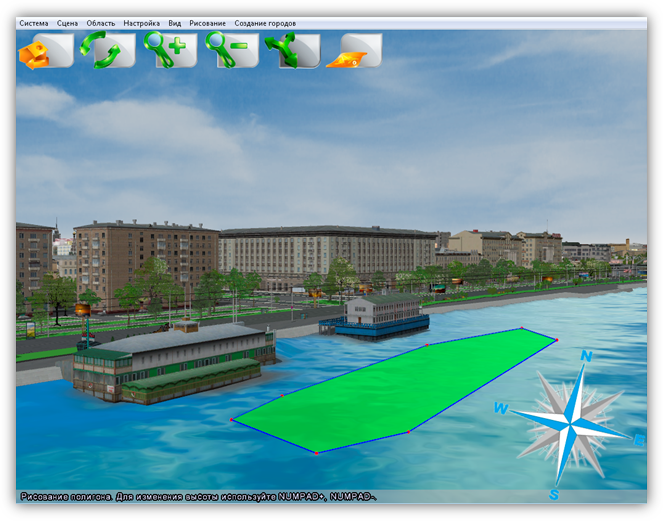
Task: Click the orange buildings toolbar icon
Action: point(45,50)
